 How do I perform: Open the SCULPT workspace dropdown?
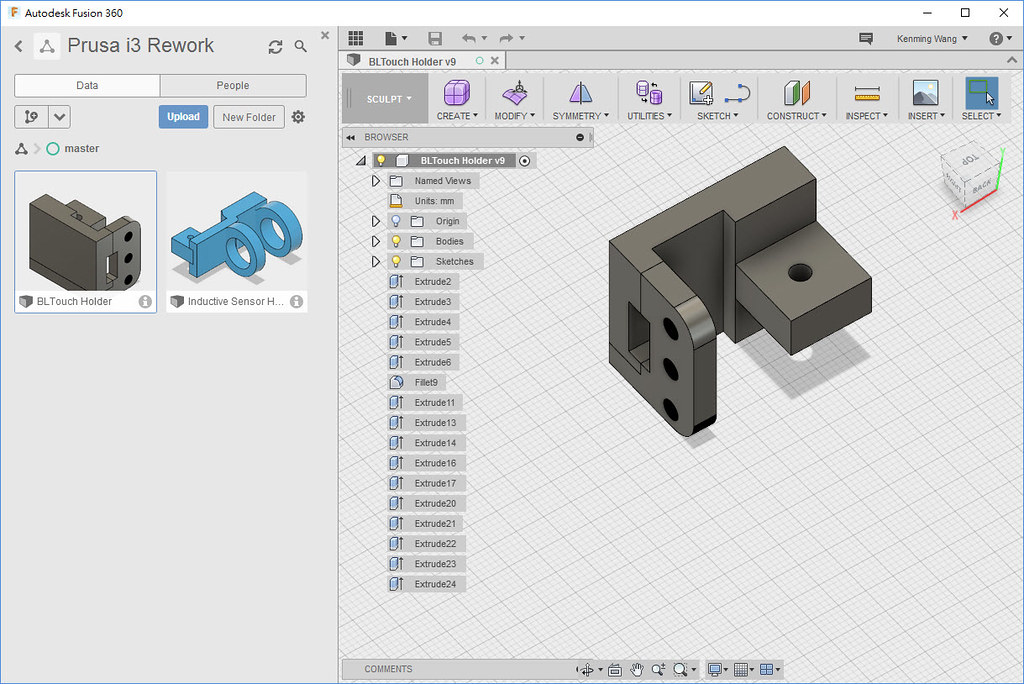point(389,99)
